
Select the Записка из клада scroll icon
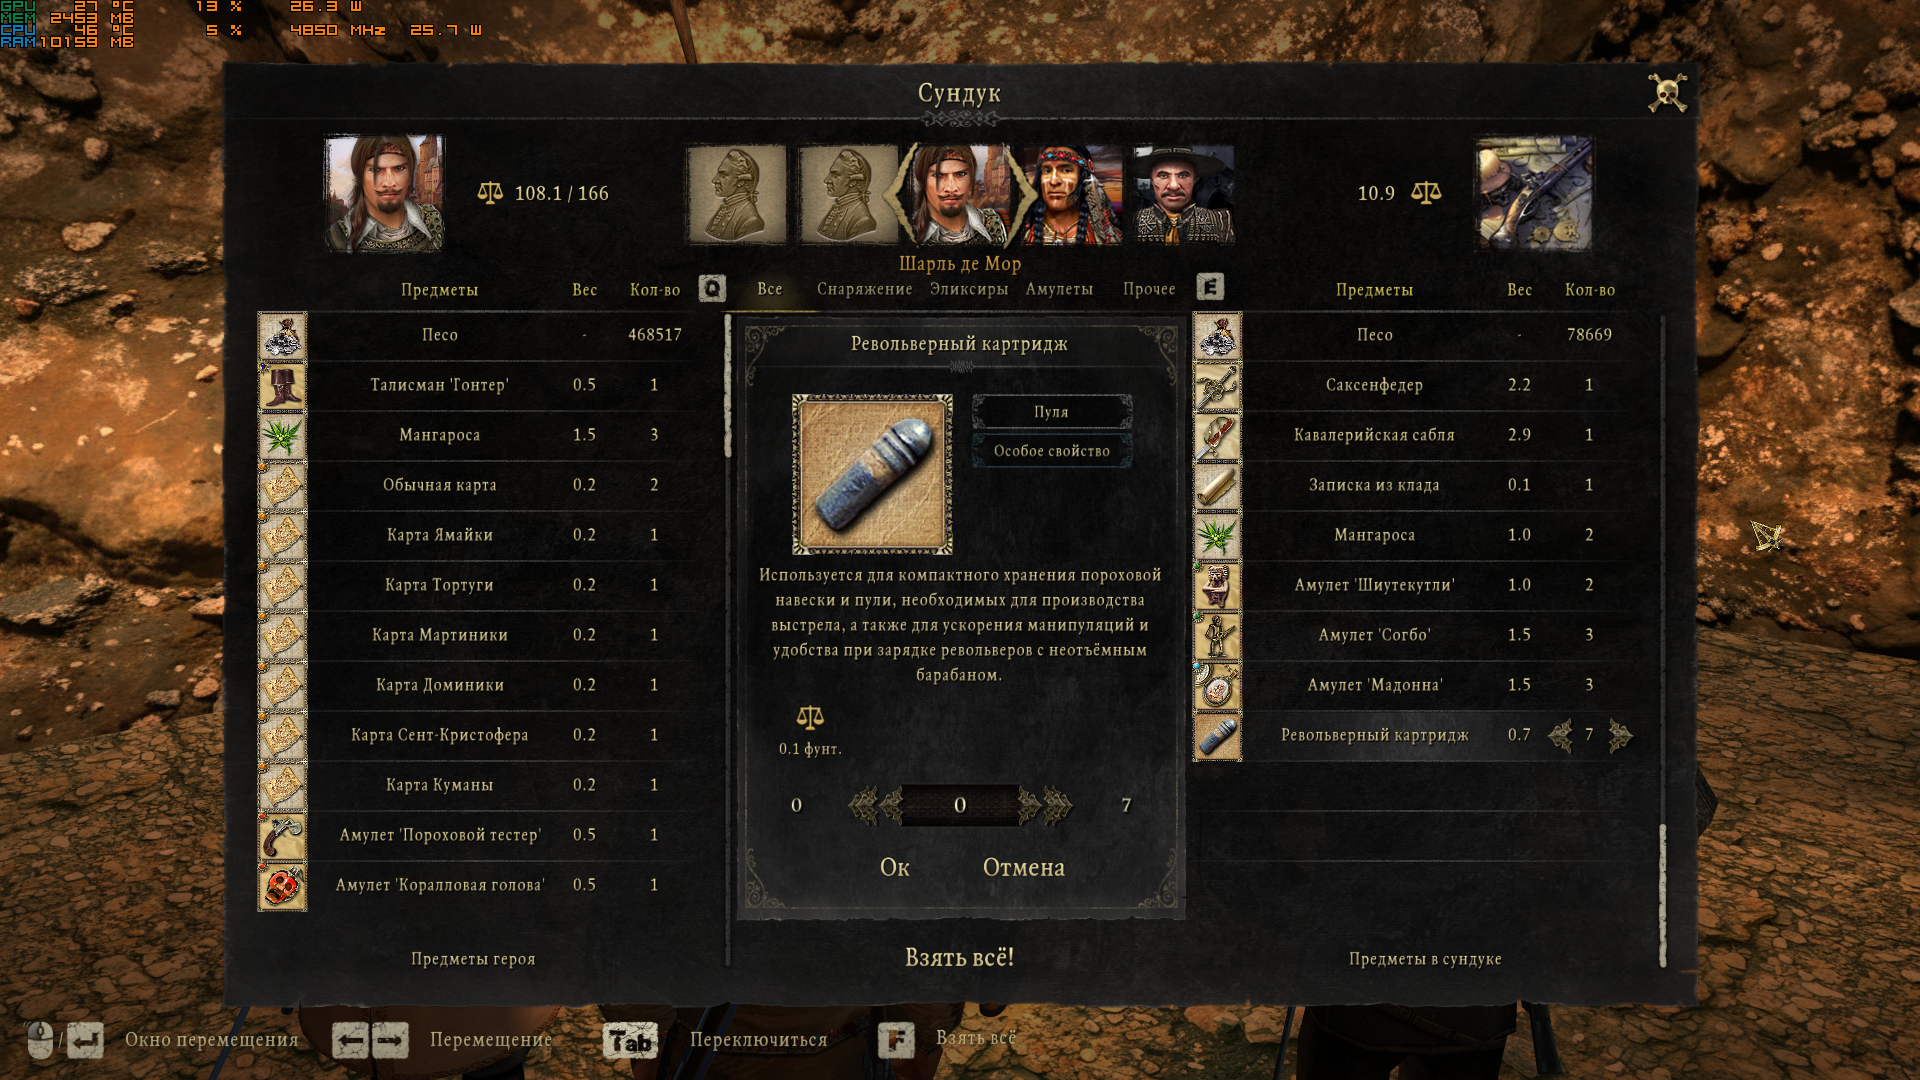[x=1217, y=486]
